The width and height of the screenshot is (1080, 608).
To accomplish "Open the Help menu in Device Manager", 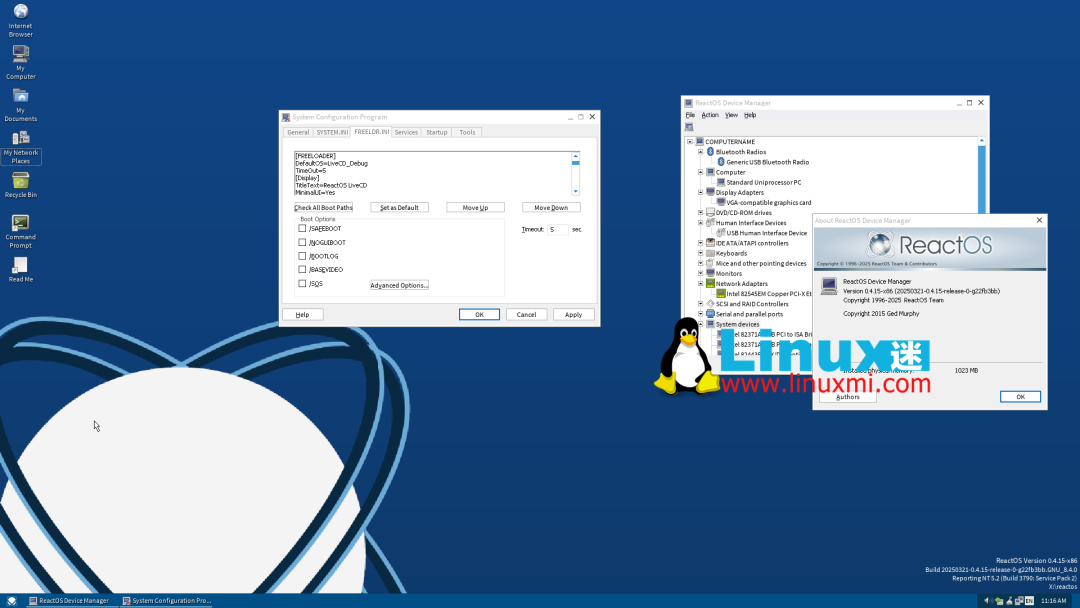I will pos(749,115).
